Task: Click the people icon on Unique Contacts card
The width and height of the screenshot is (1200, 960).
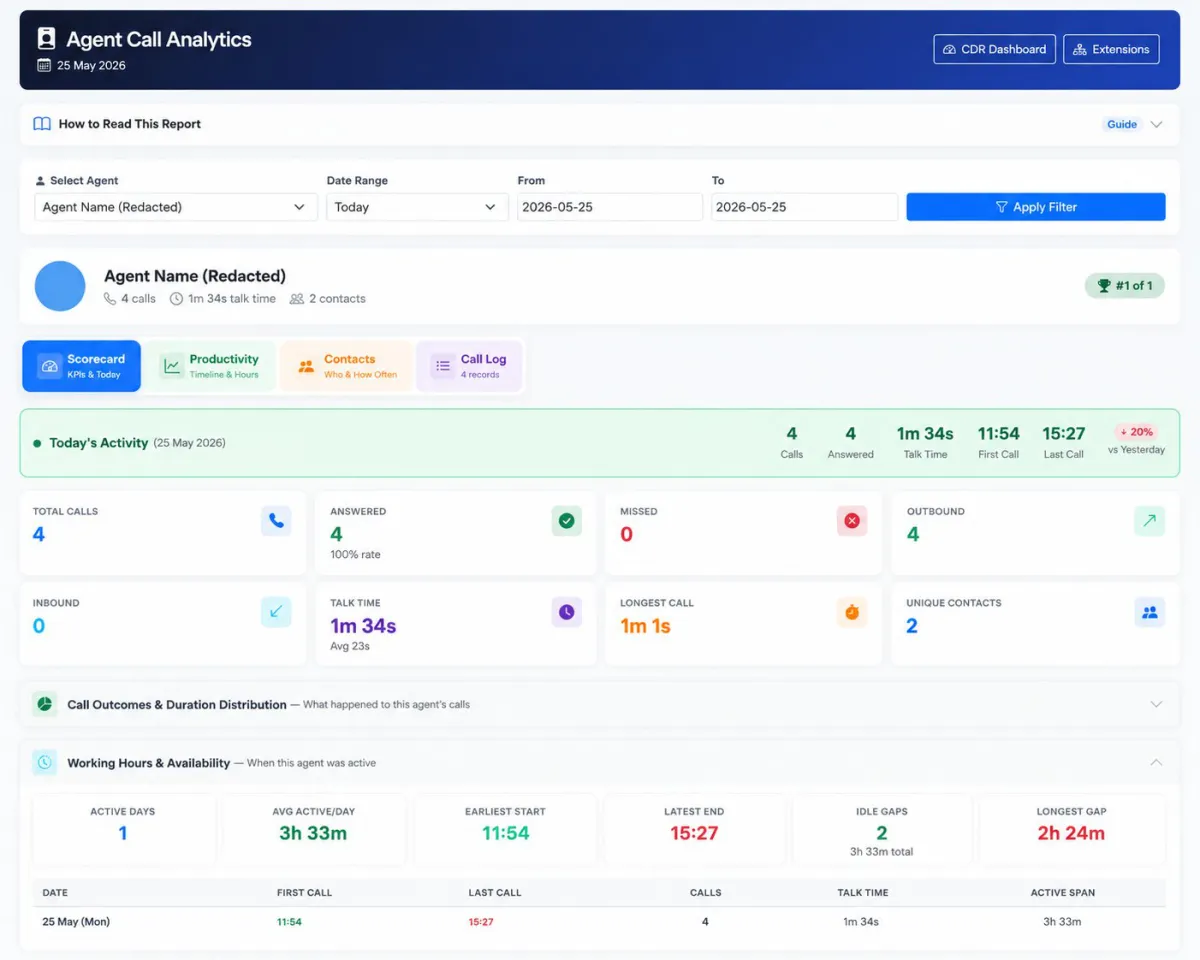Action: coord(1149,612)
